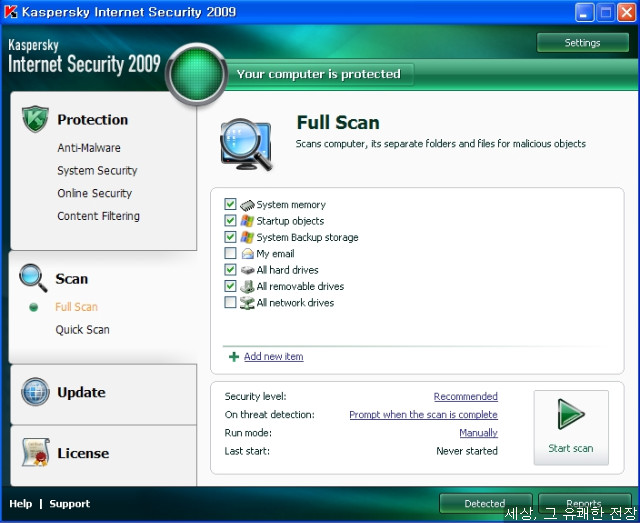Image resolution: width=640 pixels, height=523 pixels.
Task: Click the 'System memory' item label
Action: (291, 205)
